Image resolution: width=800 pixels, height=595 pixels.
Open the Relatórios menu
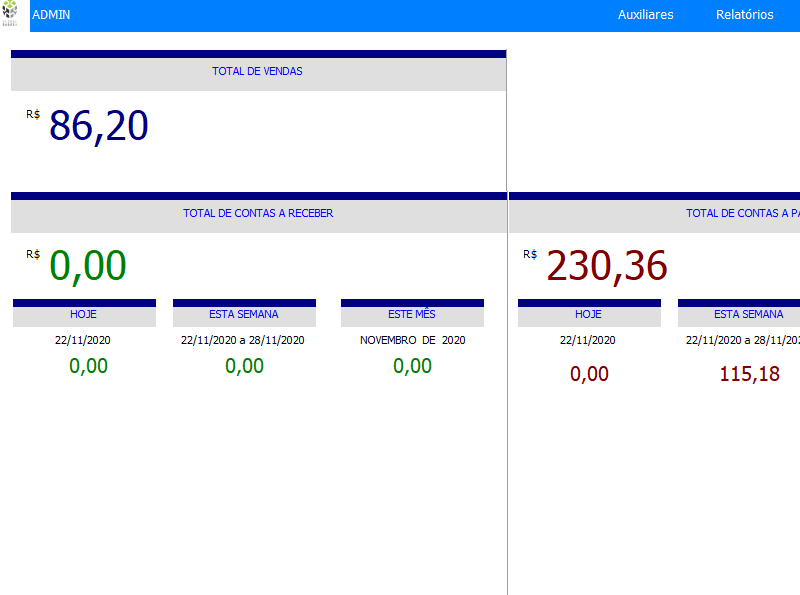pyautogui.click(x=744, y=15)
